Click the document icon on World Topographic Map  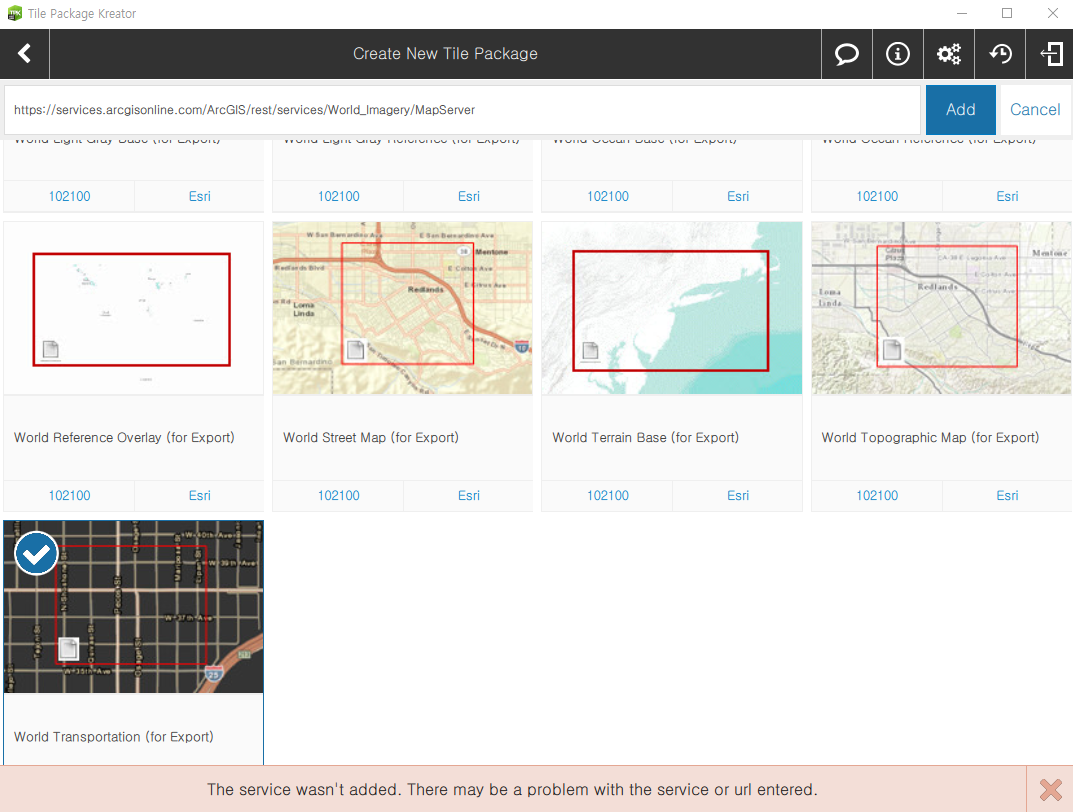[892, 350]
